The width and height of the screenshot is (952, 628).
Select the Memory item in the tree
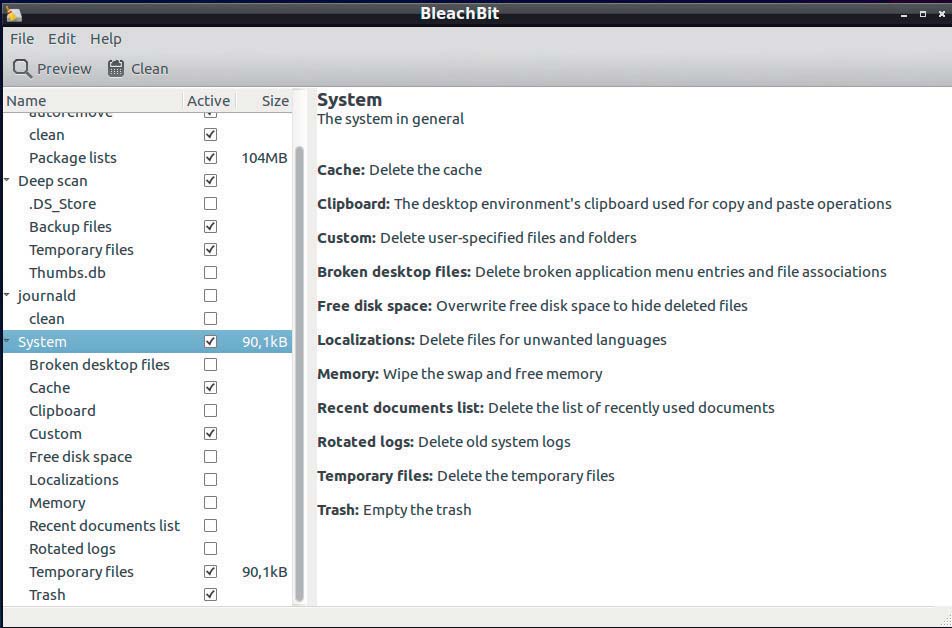58,503
